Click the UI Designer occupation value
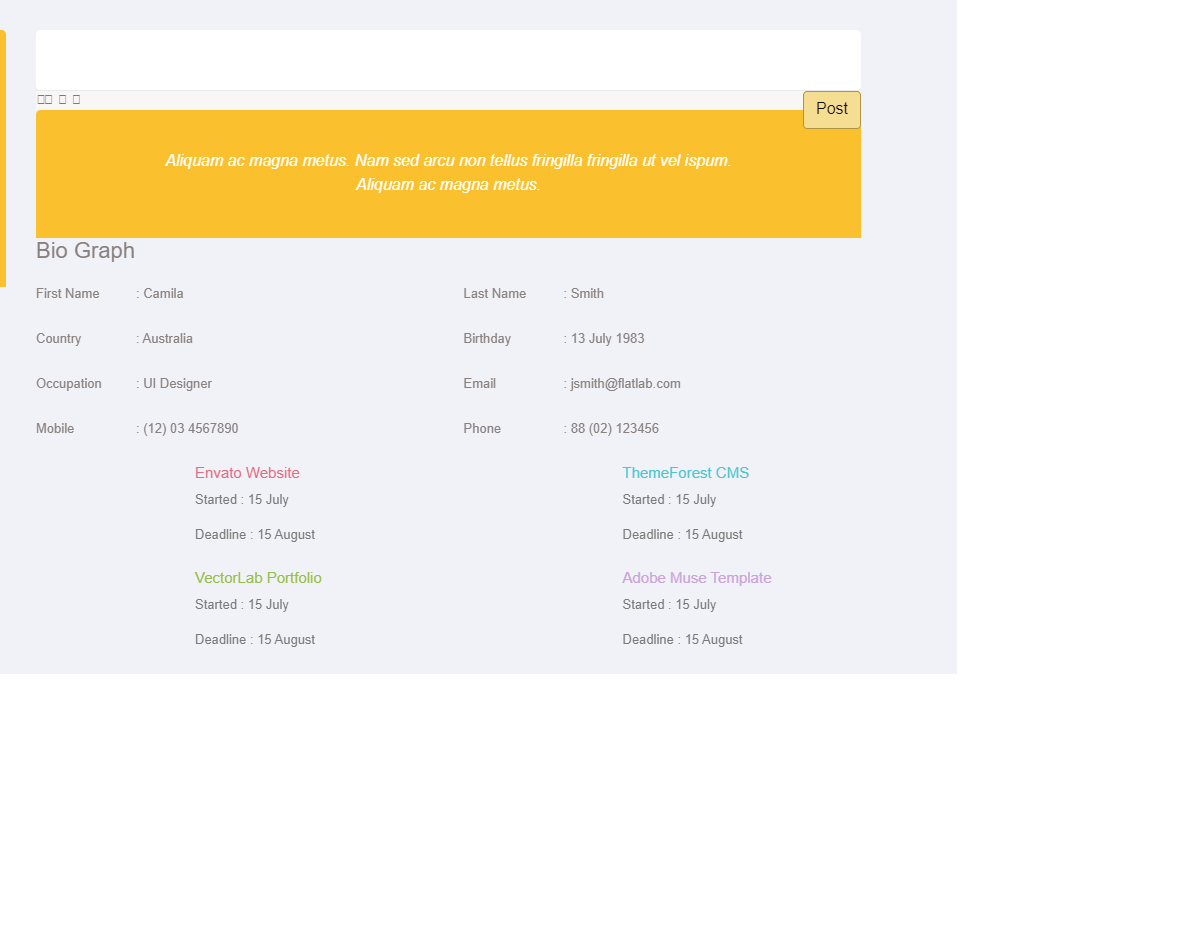The width and height of the screenshot is (1200, 952). (177, 384)
